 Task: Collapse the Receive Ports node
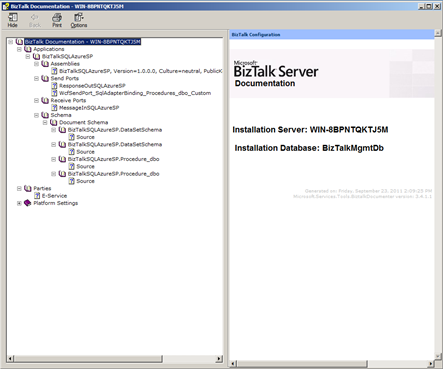[37, 100]
